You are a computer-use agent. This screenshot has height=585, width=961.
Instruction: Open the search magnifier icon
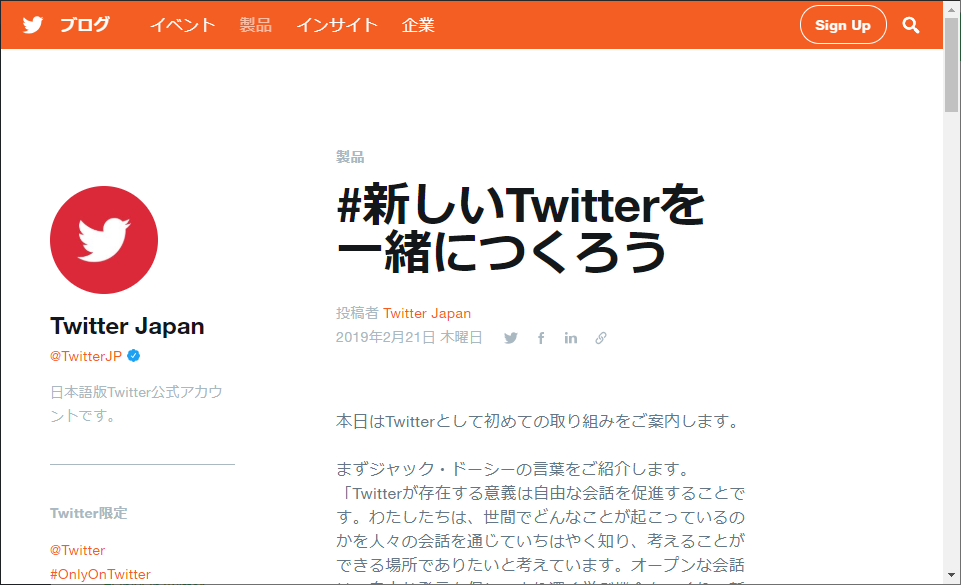tap(910, 25)
